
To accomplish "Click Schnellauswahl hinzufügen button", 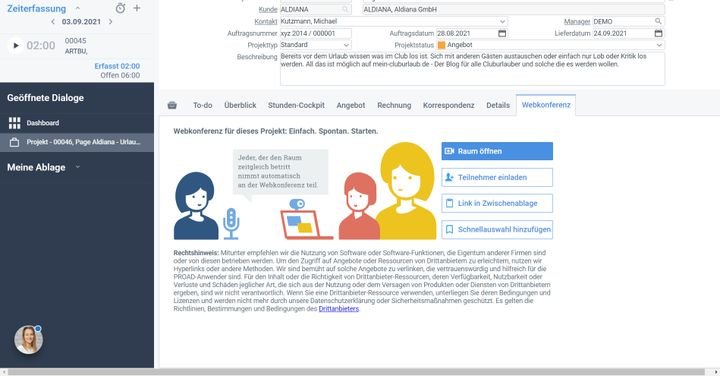I will (497, 229).
